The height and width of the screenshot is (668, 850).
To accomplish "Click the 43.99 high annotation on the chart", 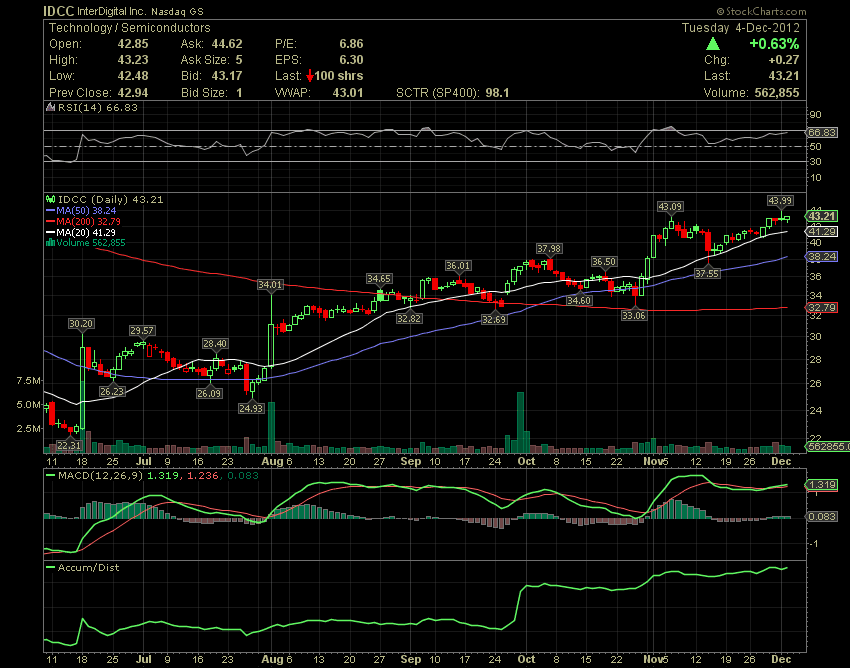I will (780, 199).
